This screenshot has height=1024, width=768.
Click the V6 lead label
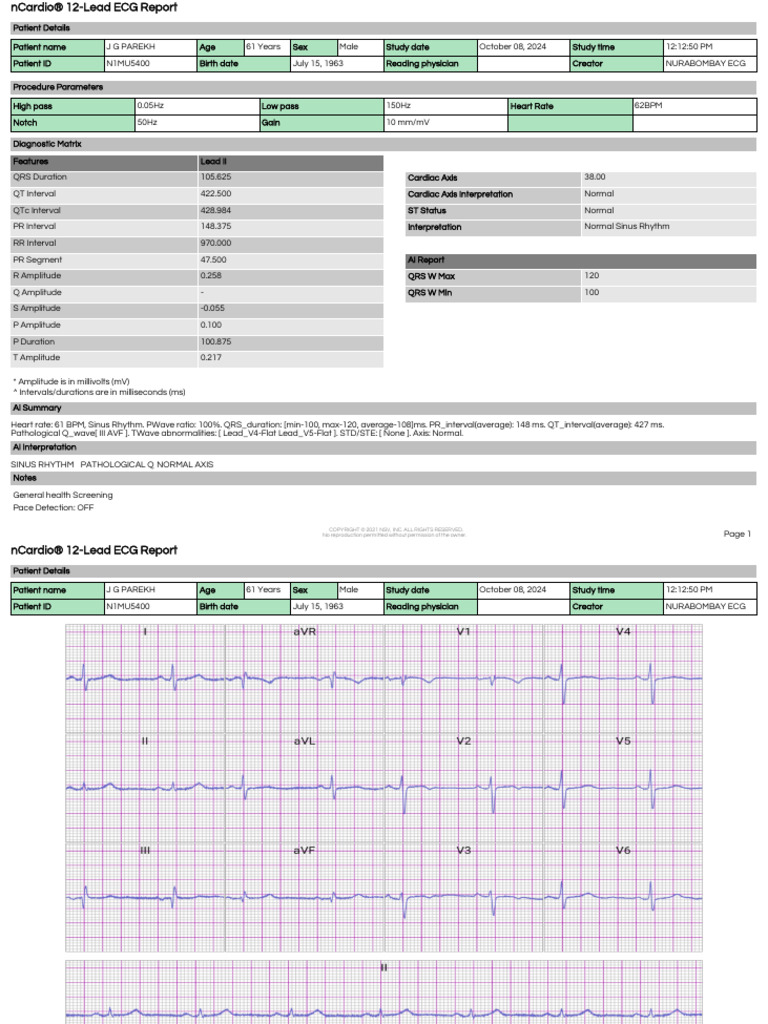click(x=623, y=850)
